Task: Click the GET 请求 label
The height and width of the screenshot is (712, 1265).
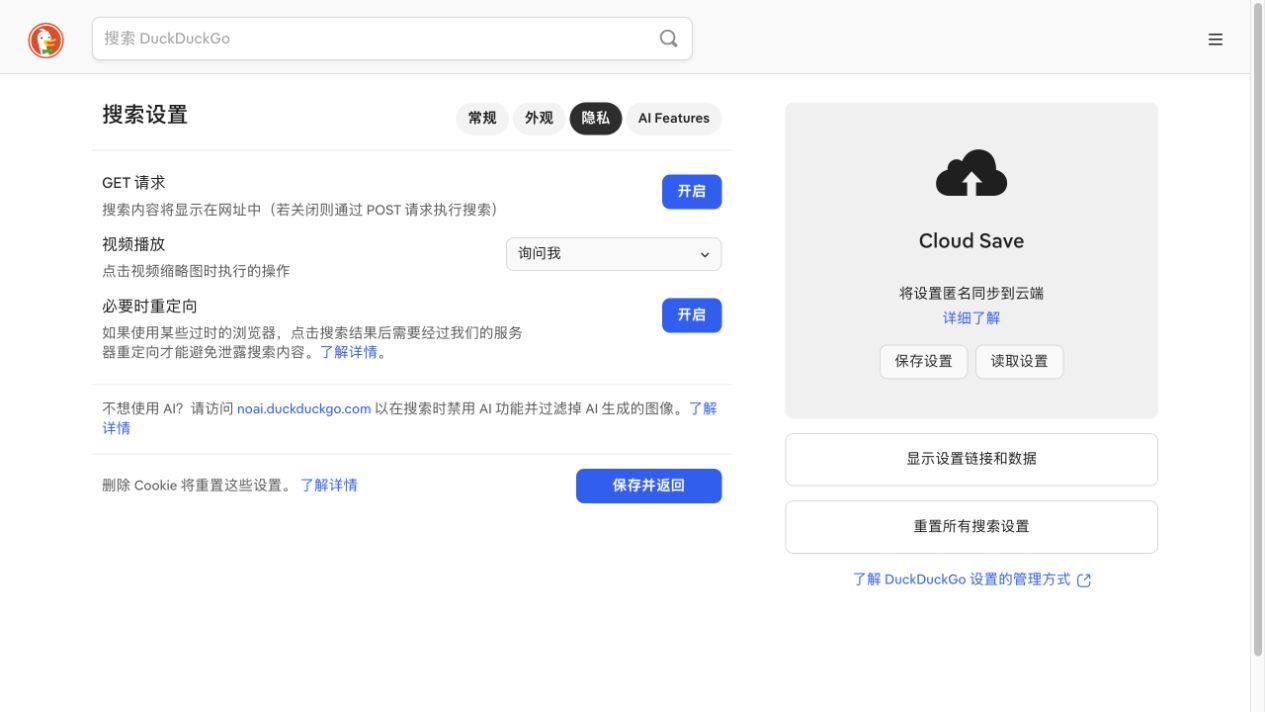Action: (x=134, y=183)
